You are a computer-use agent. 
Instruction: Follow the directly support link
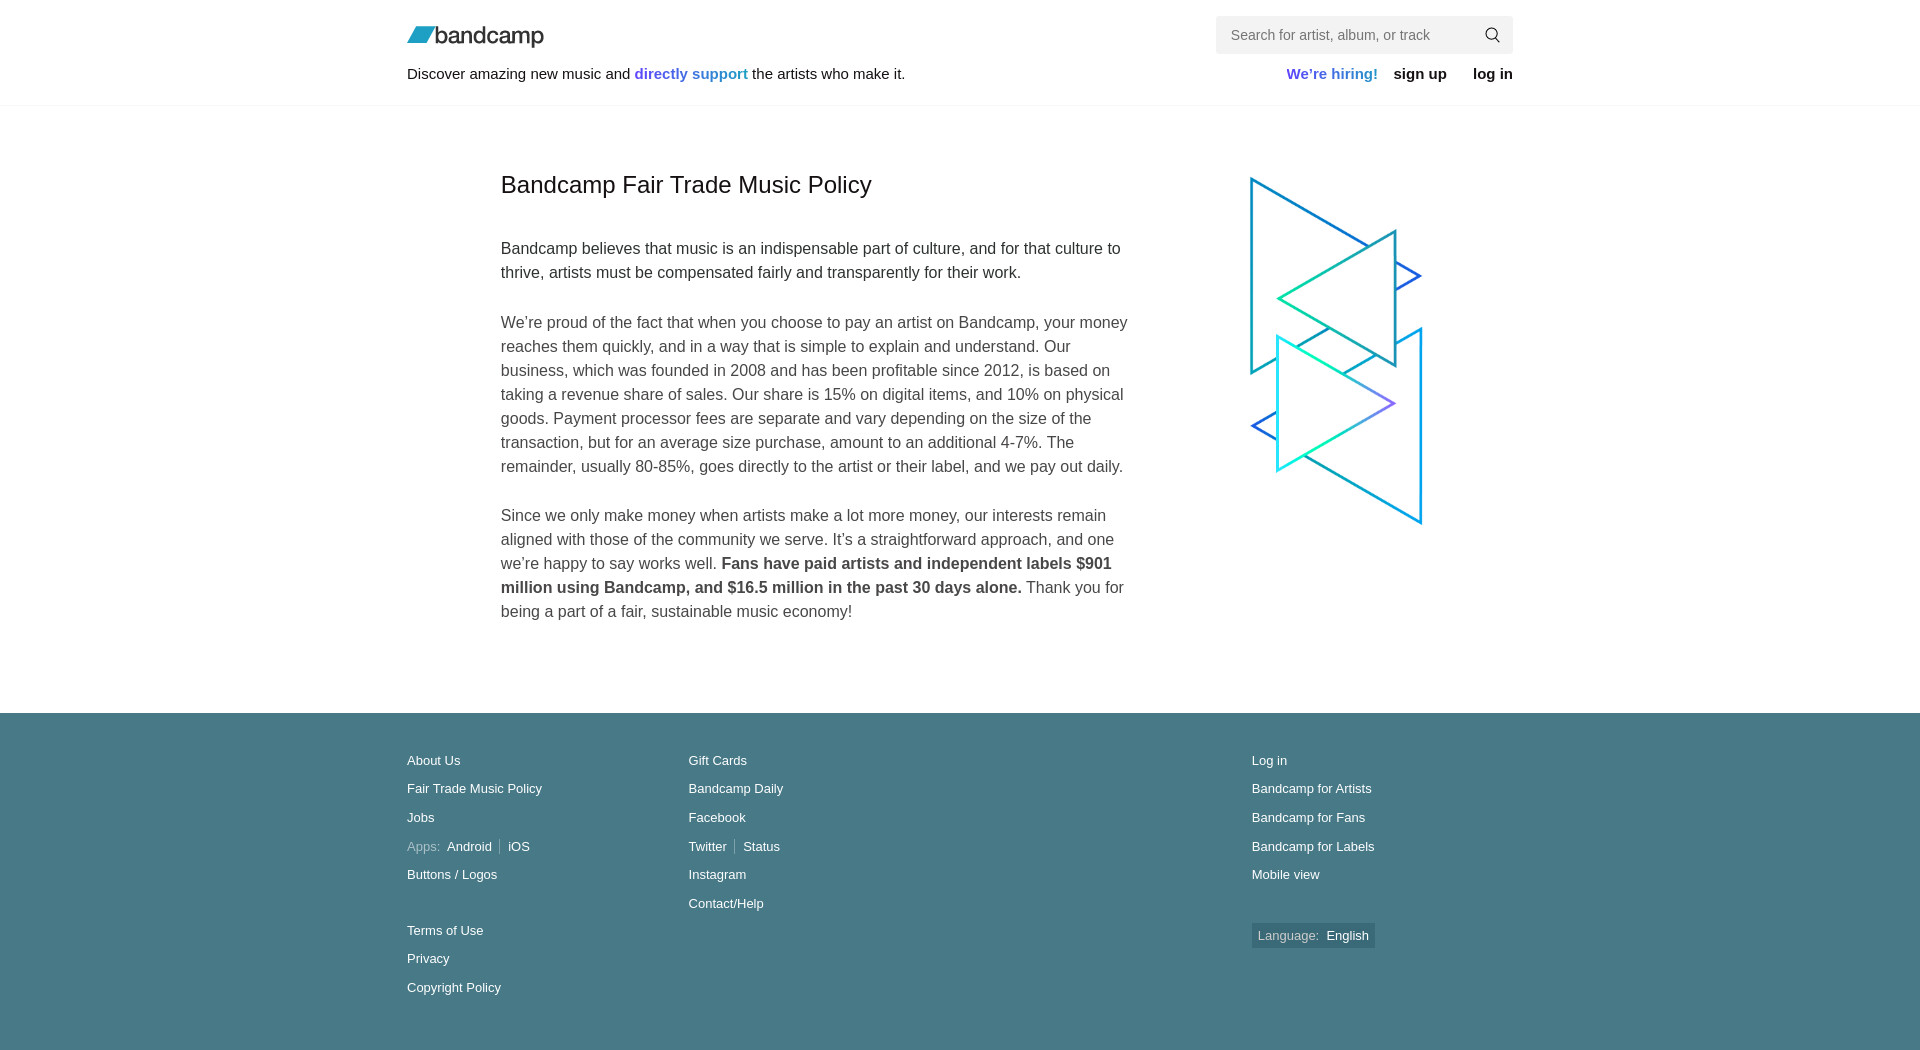[691, 74]
